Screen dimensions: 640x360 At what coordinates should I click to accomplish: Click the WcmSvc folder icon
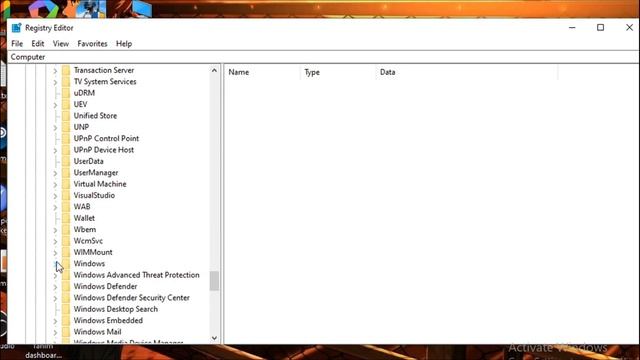point(66,241)
